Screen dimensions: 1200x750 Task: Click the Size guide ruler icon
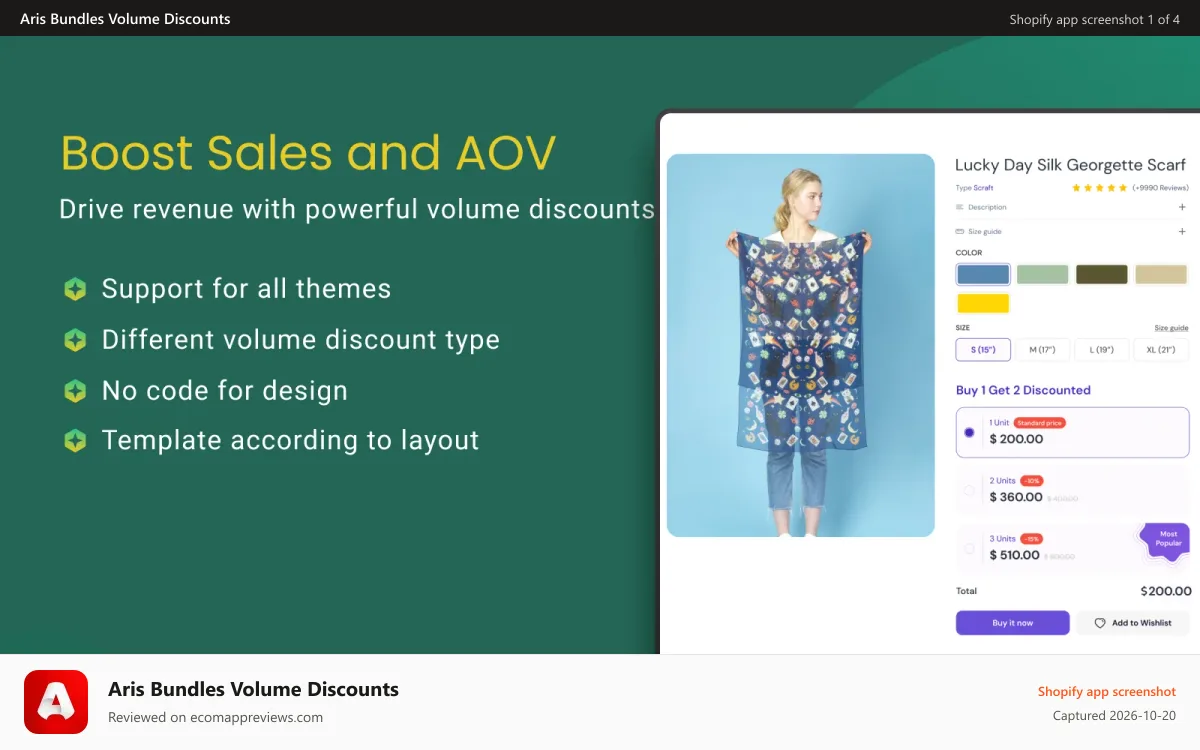960,231
